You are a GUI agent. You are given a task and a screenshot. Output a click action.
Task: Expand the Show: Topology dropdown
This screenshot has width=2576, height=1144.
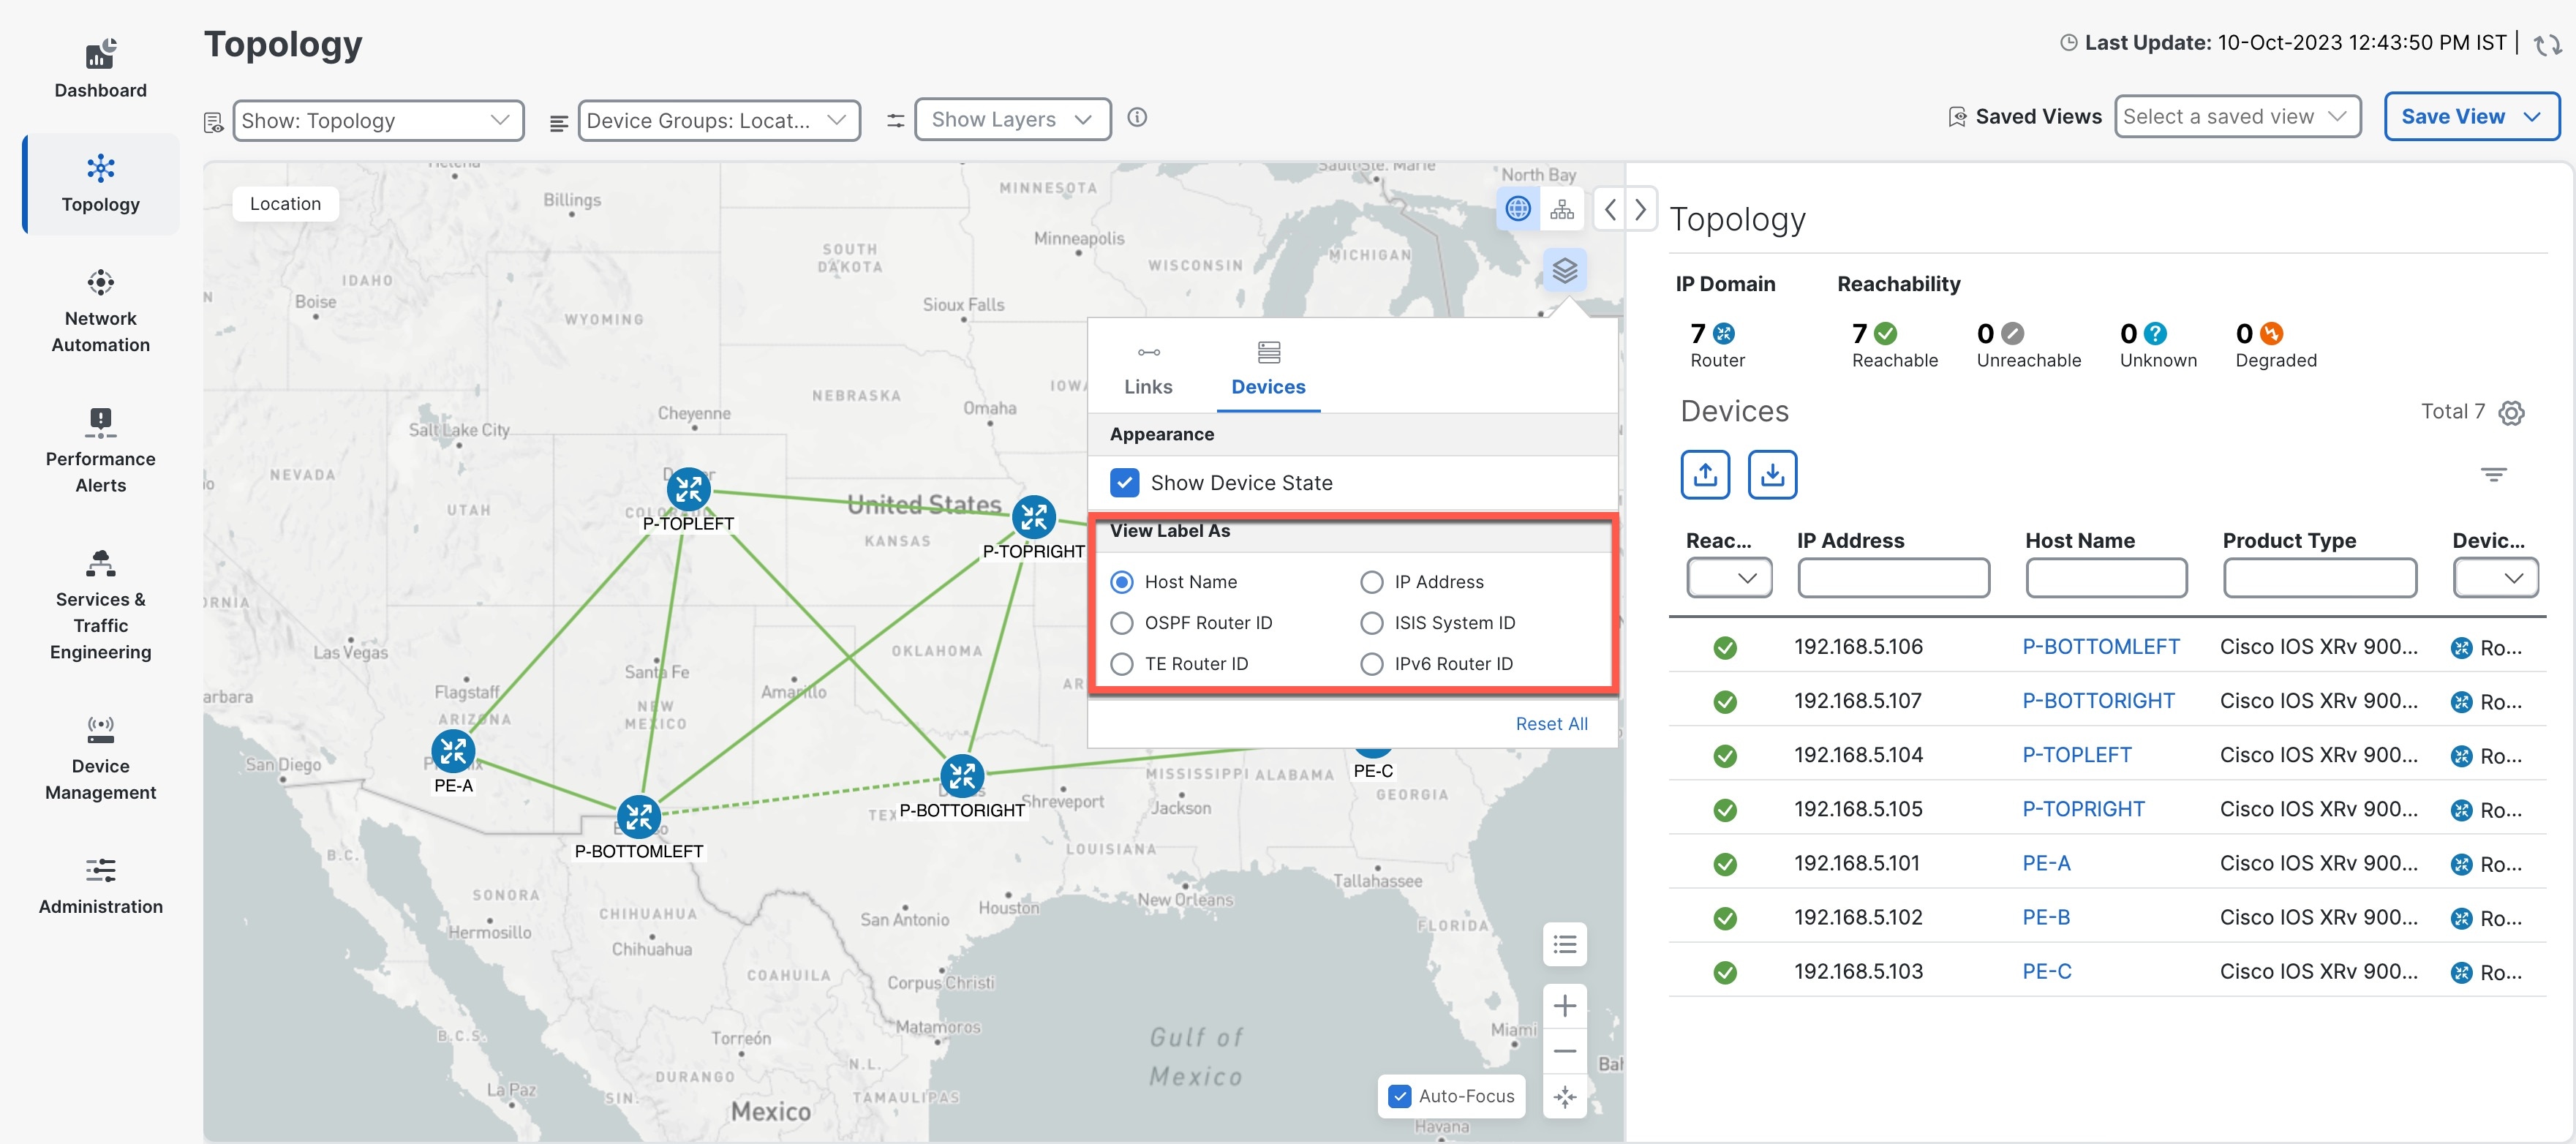[378, 120]
